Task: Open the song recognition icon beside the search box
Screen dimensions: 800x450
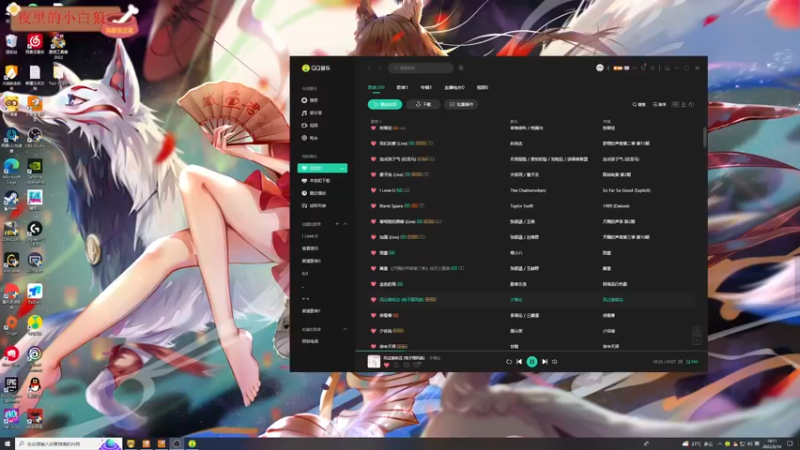Action: [461, 68]
